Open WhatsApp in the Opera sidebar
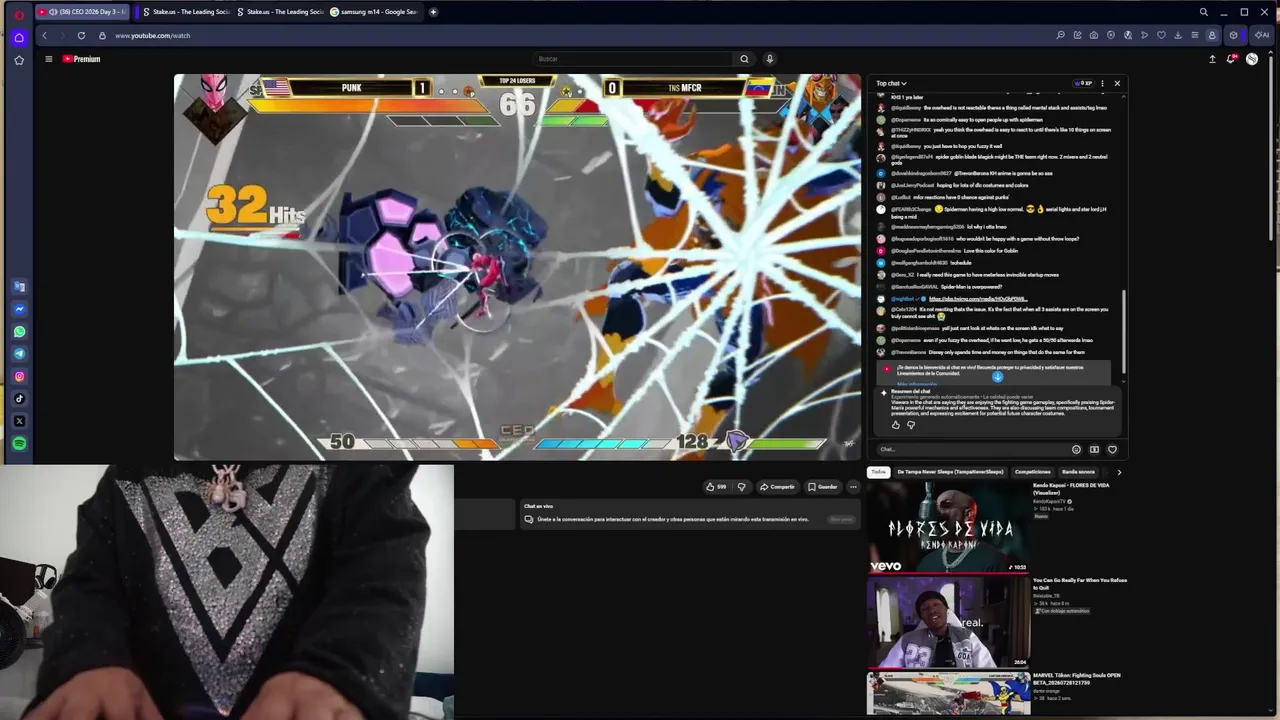This screenshot has height=720, width=1280. point(19,331)
